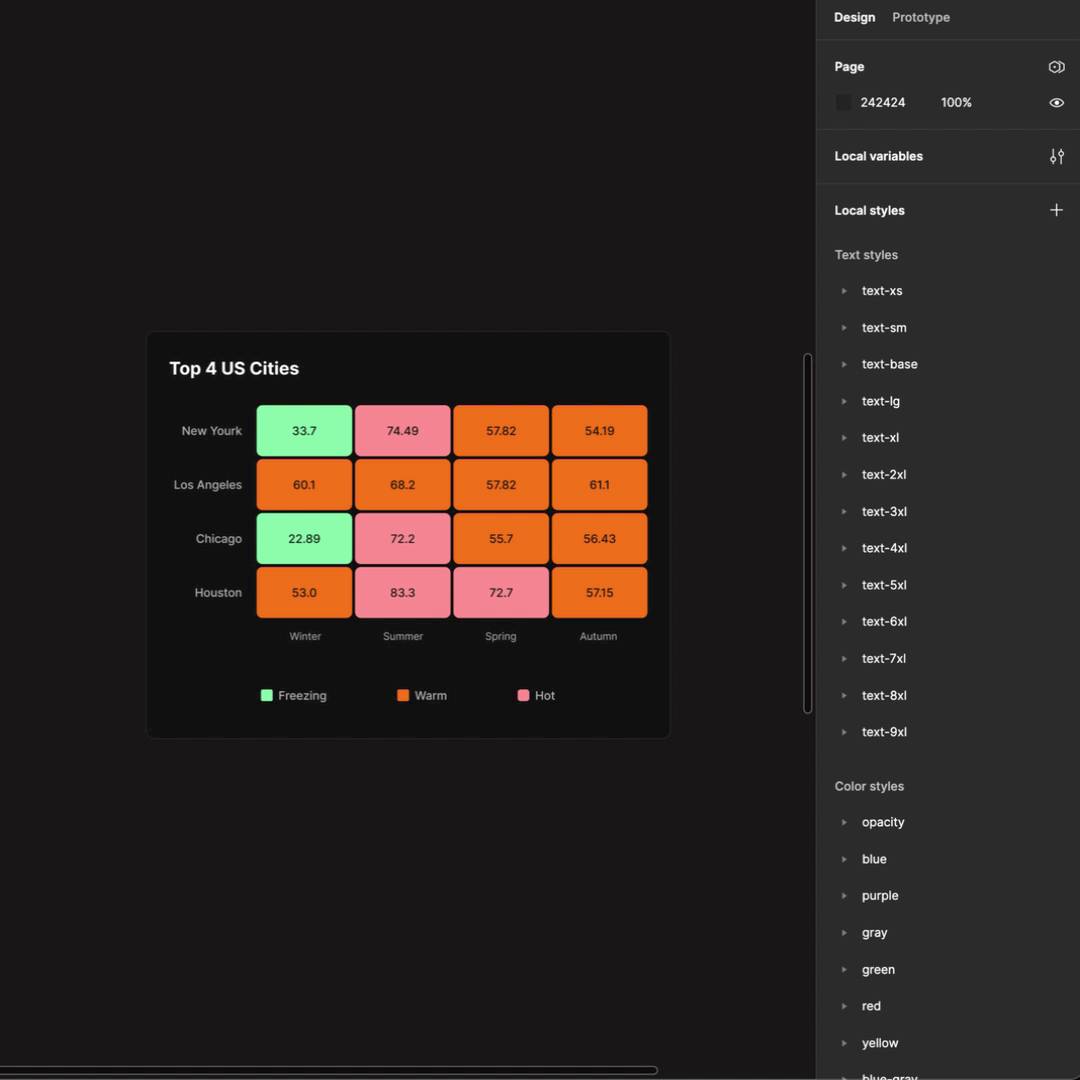
Task: Select the Freezing legend swatch on the canvas
Action: point(266,695)
